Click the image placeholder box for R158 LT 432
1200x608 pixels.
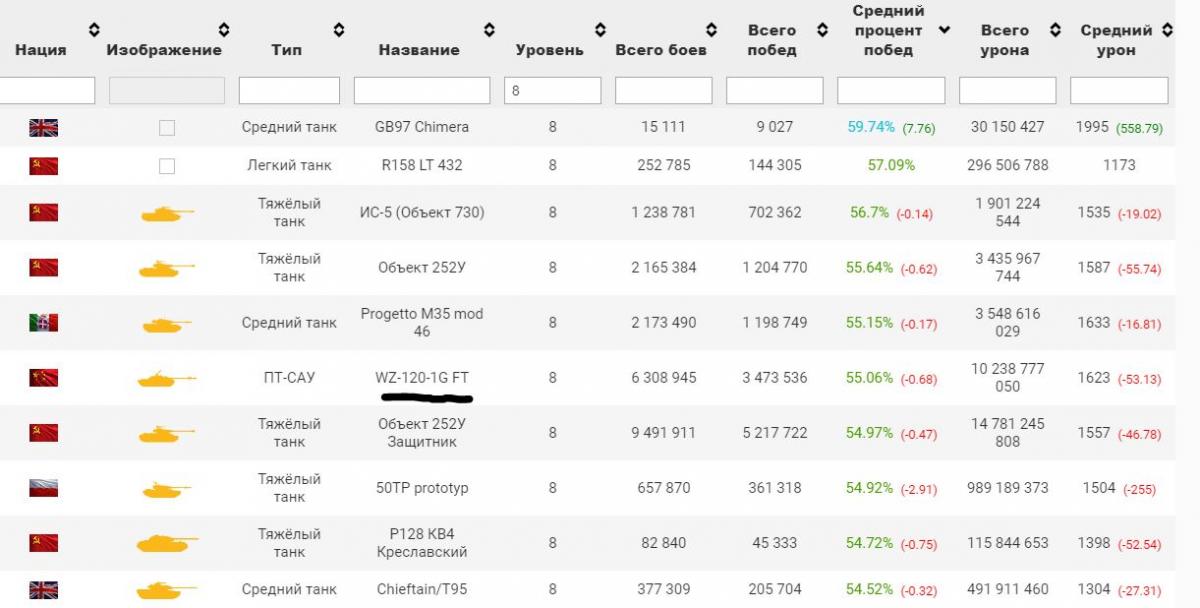167,166
